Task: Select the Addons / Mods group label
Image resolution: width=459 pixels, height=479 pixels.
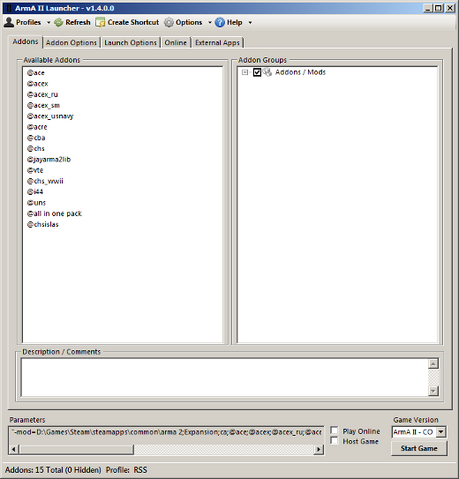Action: click(x=300, y=72)
